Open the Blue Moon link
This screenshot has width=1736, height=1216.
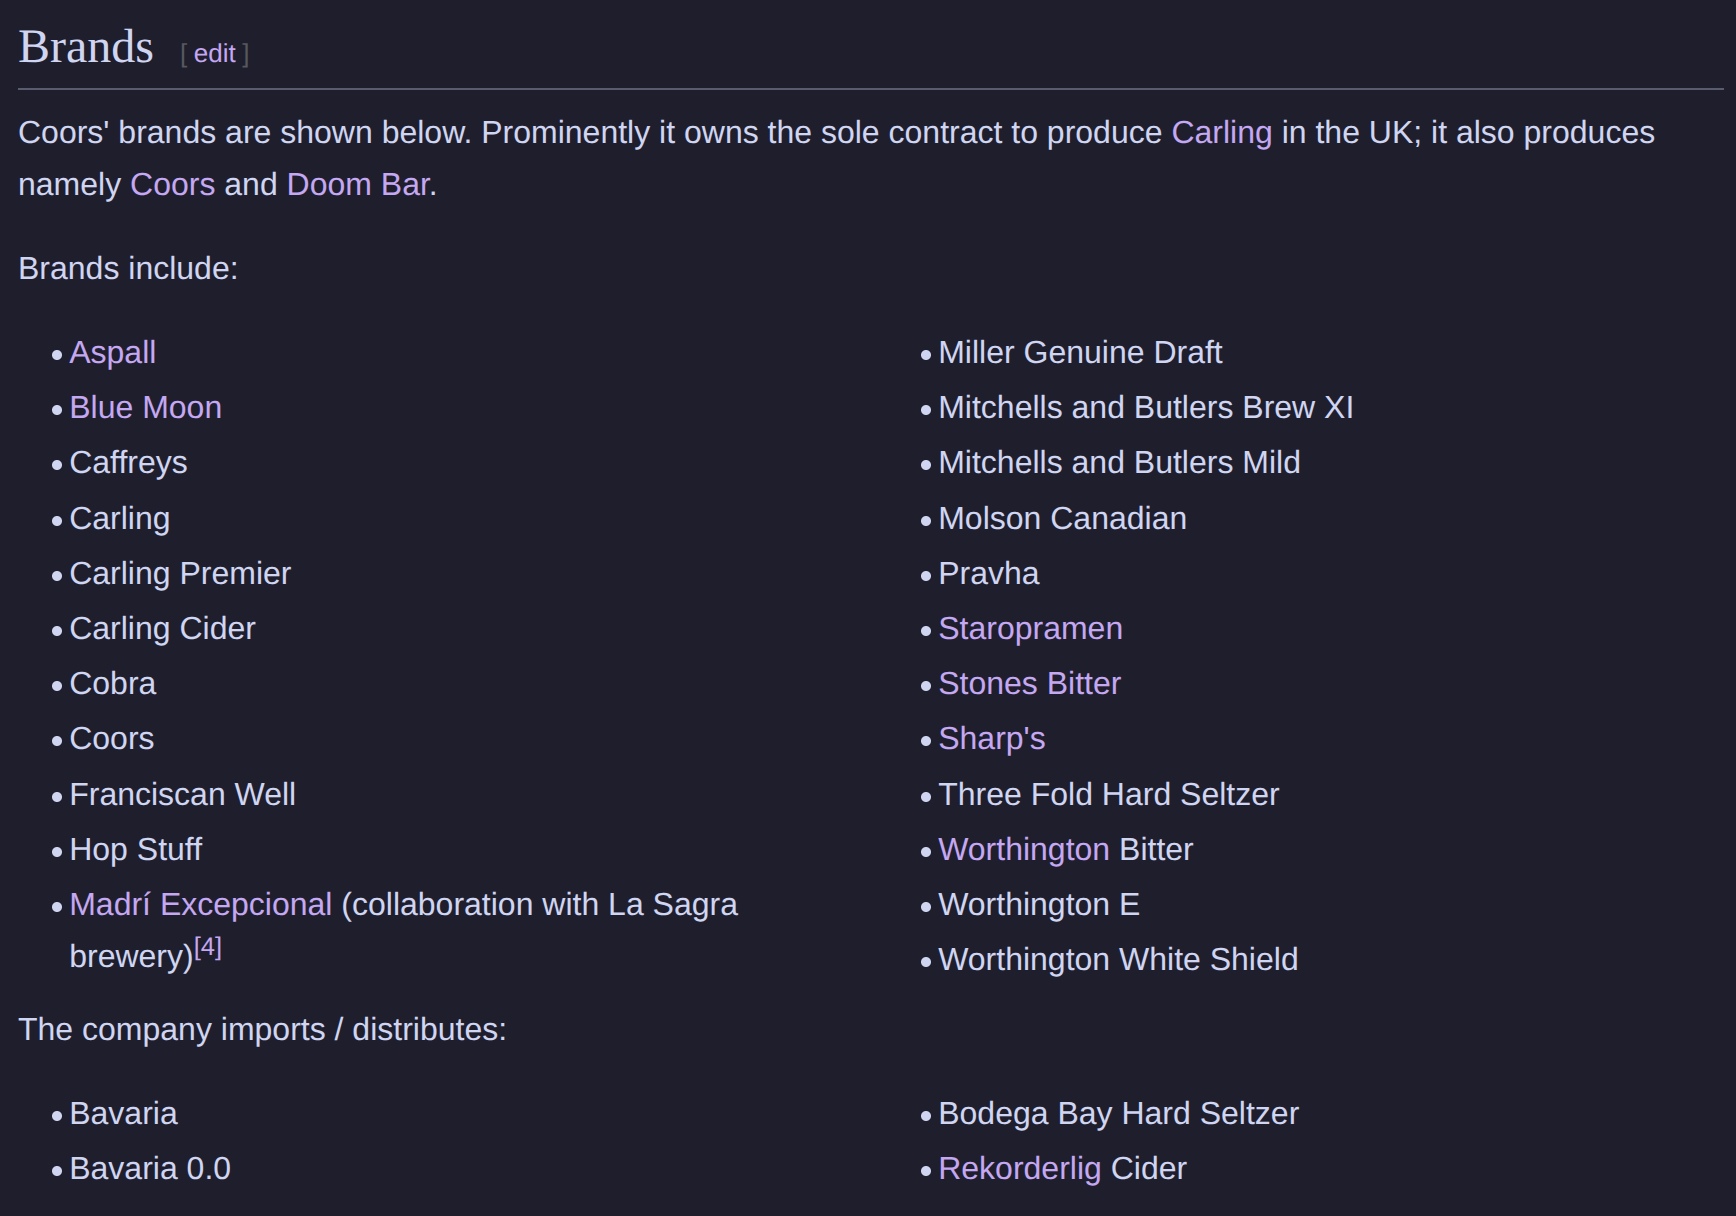pos(146,408)
